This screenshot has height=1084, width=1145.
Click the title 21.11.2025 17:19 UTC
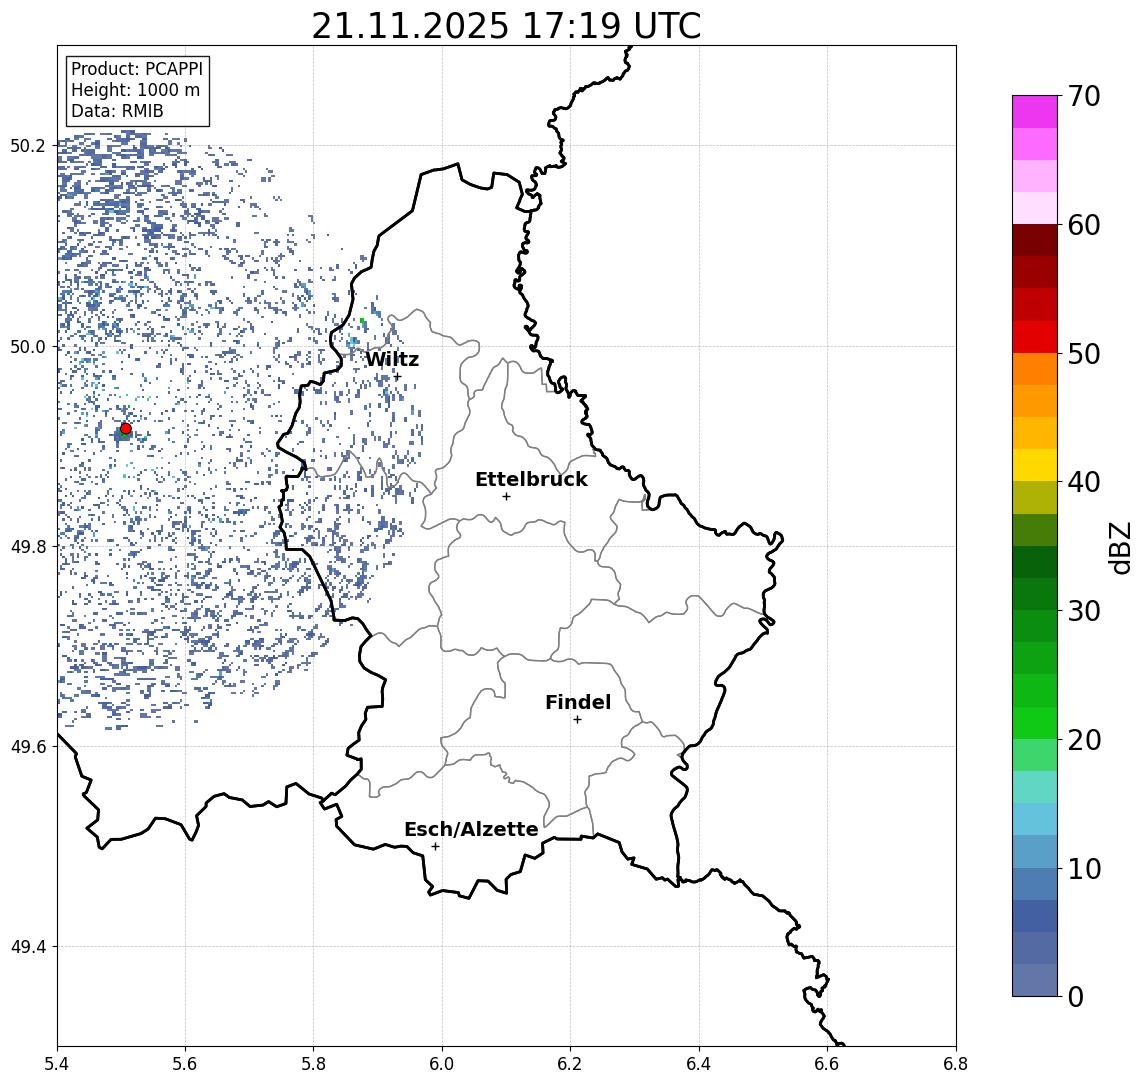(506, 26)
